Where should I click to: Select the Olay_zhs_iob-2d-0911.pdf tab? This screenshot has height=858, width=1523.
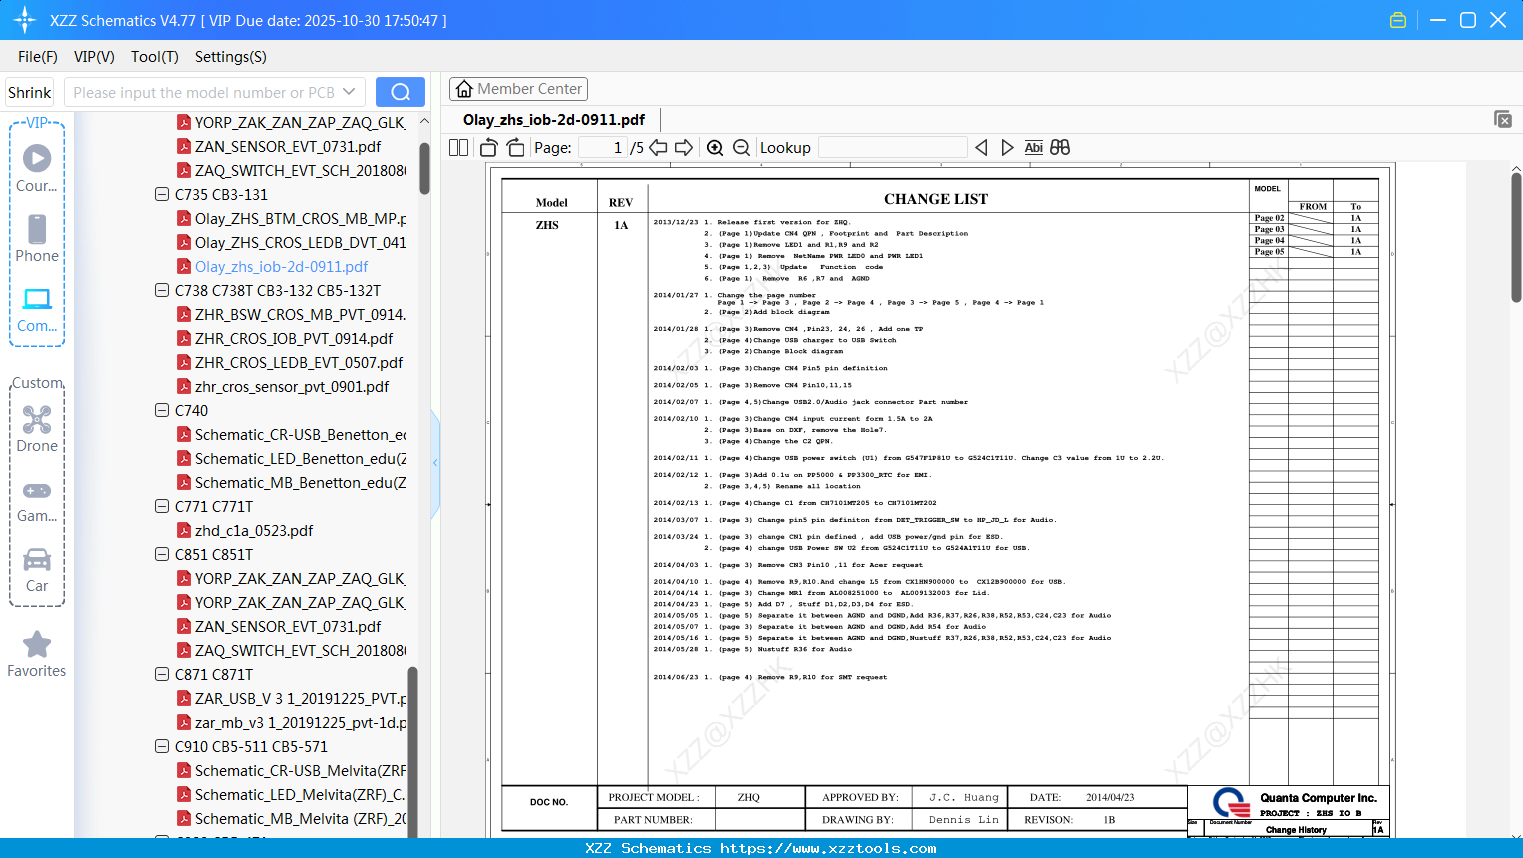[554, 120]
